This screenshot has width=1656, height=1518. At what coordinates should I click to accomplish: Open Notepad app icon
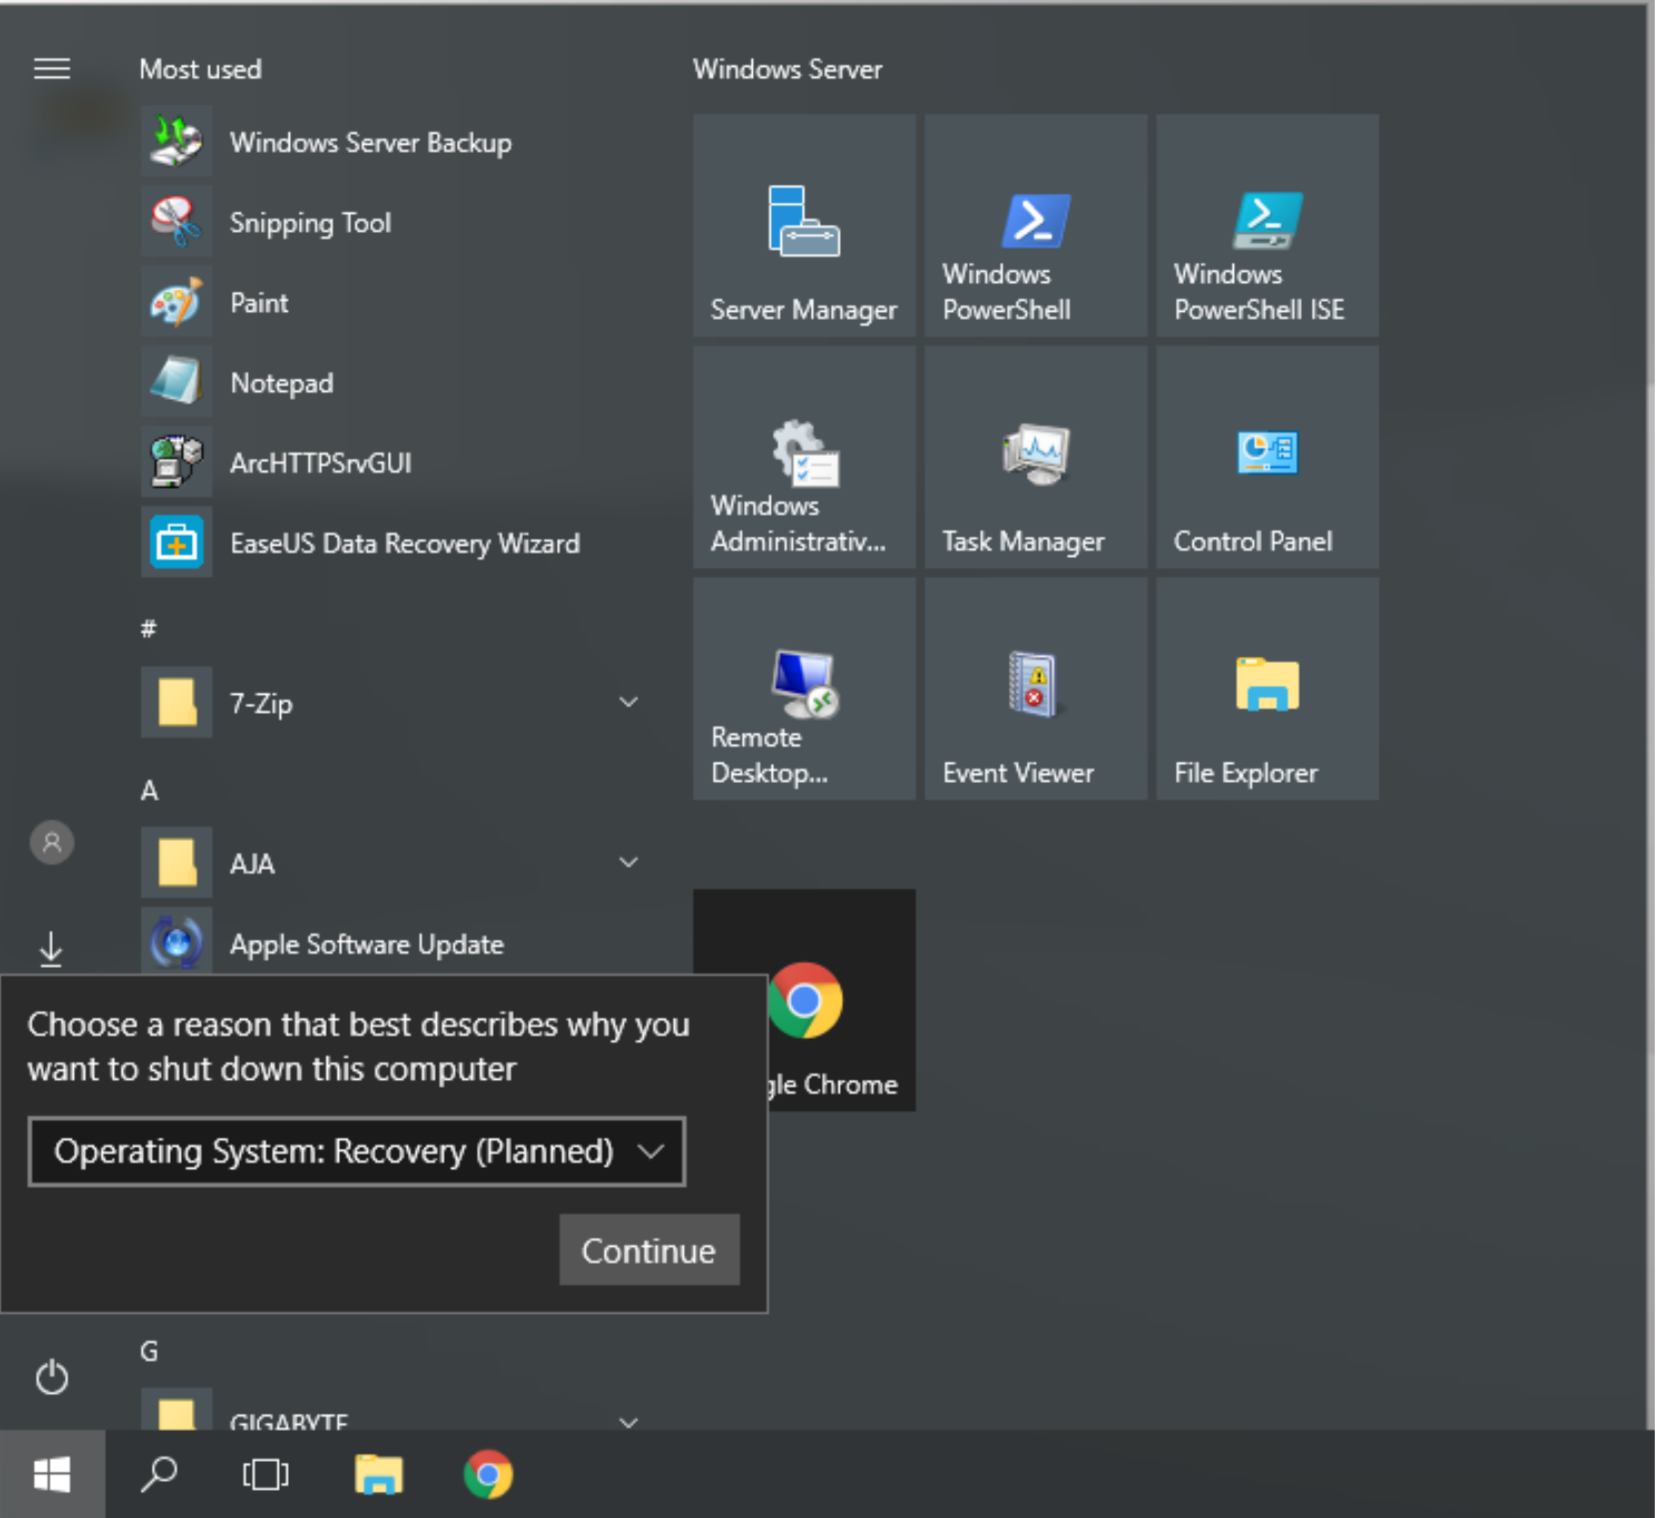pos(176,381)
